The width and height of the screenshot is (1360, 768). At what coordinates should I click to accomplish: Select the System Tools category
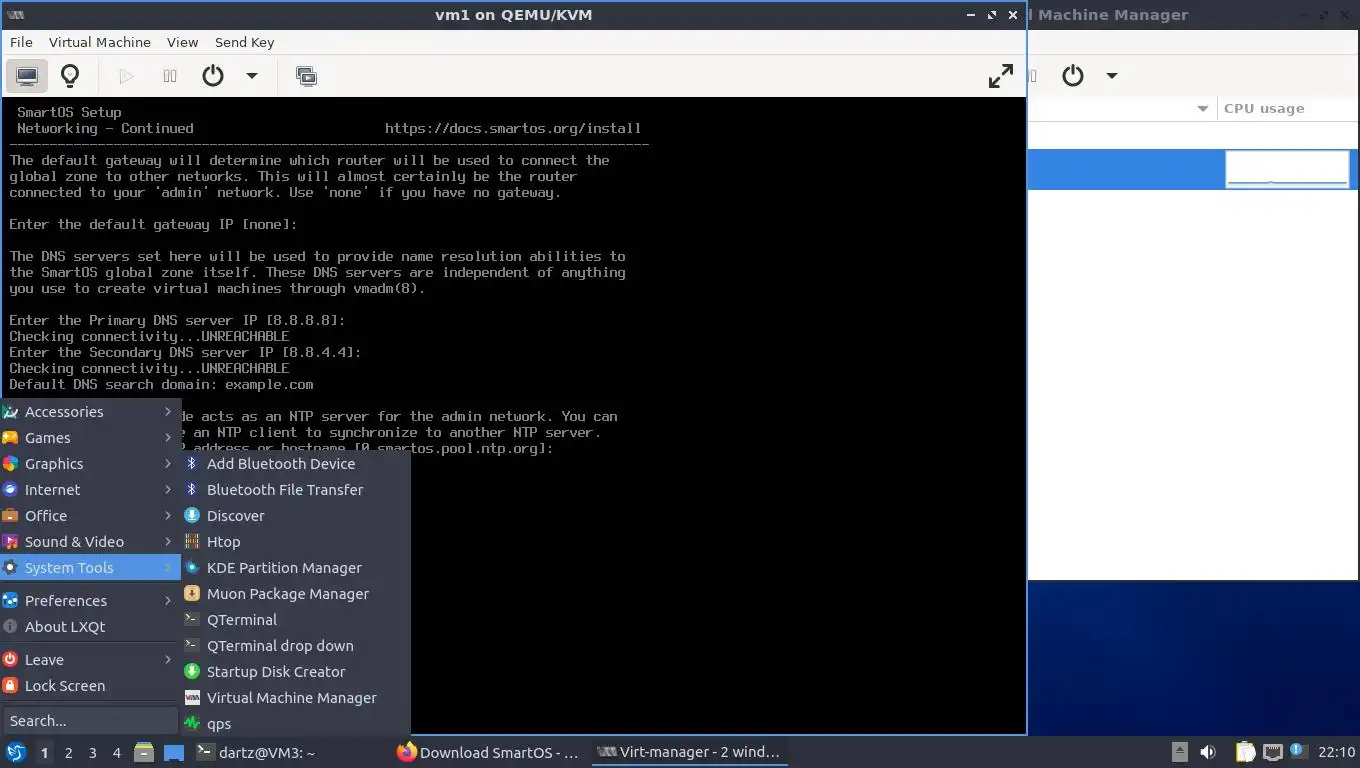90,568
